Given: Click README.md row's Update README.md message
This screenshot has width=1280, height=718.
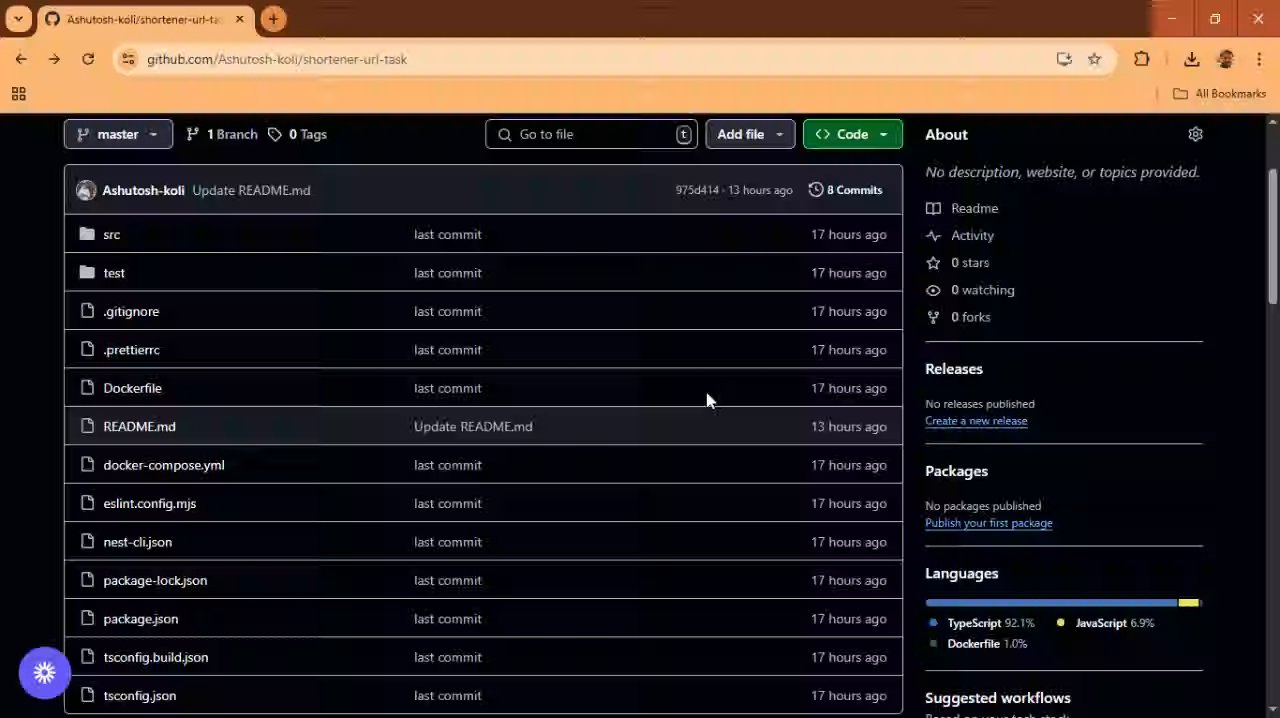Looking at the screenshot, I should pyautogui.click(x=473, y=426).
